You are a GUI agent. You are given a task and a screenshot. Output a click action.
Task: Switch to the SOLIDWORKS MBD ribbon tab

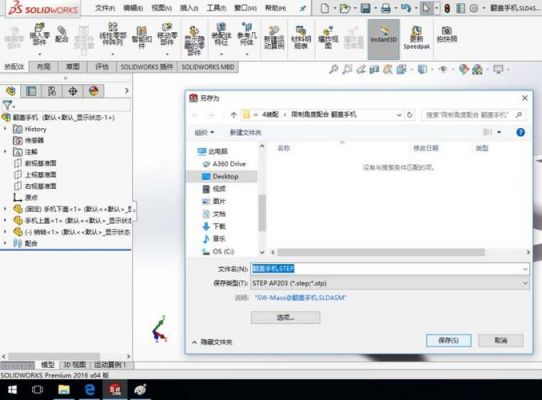click(x=208, y=67)
